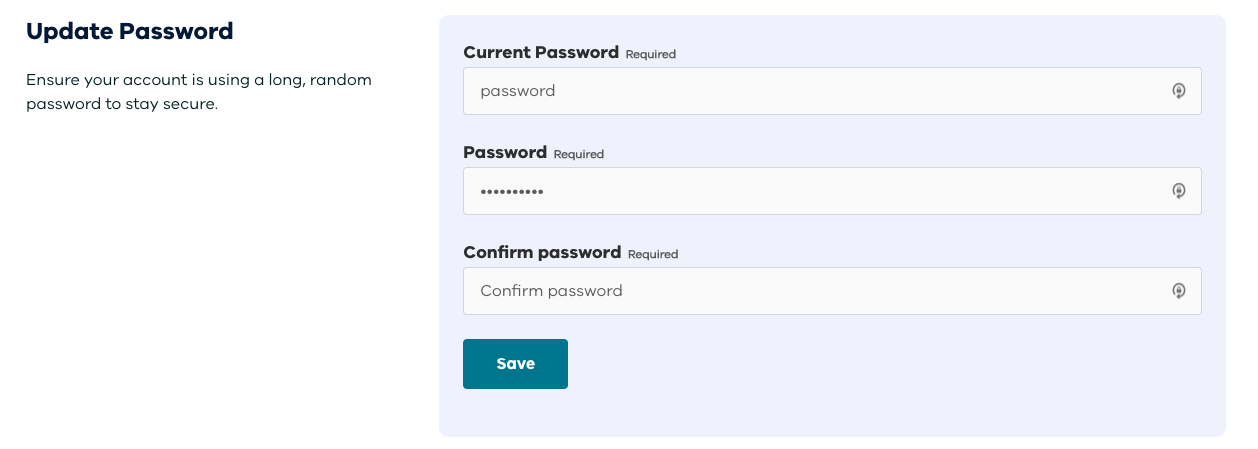Viewport: 1258px width, 449px height.
Task: Click the "Required" tag beside Confirm password label
Action: click(x=653, y=254)
